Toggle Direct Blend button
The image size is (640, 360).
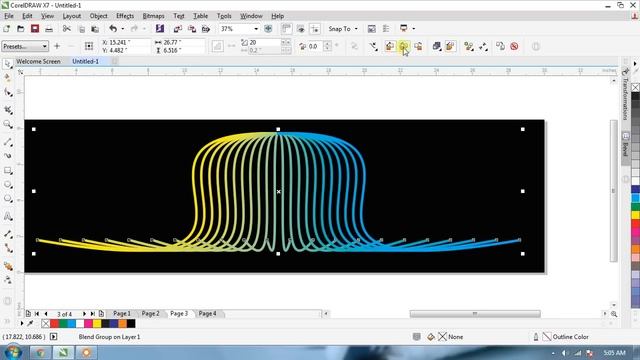[x=390, y=46]
